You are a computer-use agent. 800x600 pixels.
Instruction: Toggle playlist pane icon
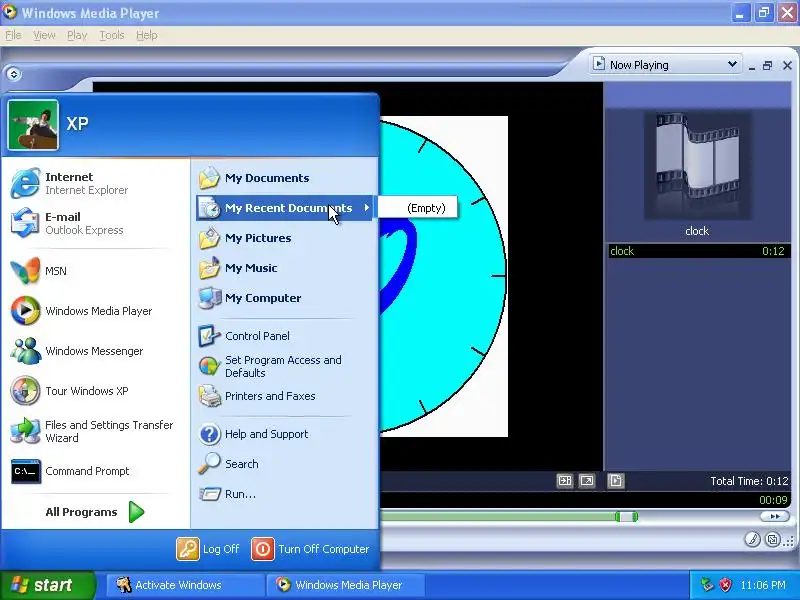616,481
